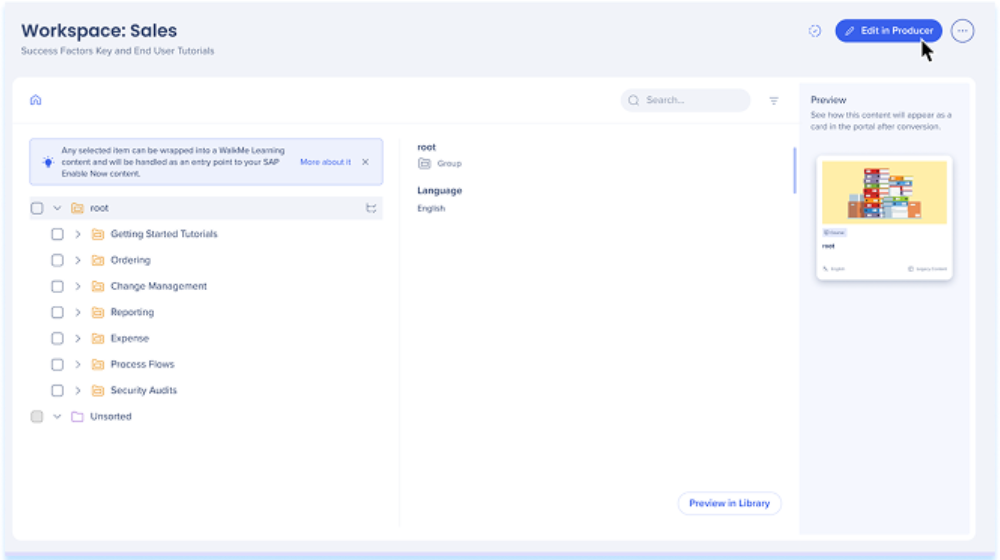1000x560 pixels.
Task: Click the home icon in the breadcrumb bar
Action: (36, 100)
